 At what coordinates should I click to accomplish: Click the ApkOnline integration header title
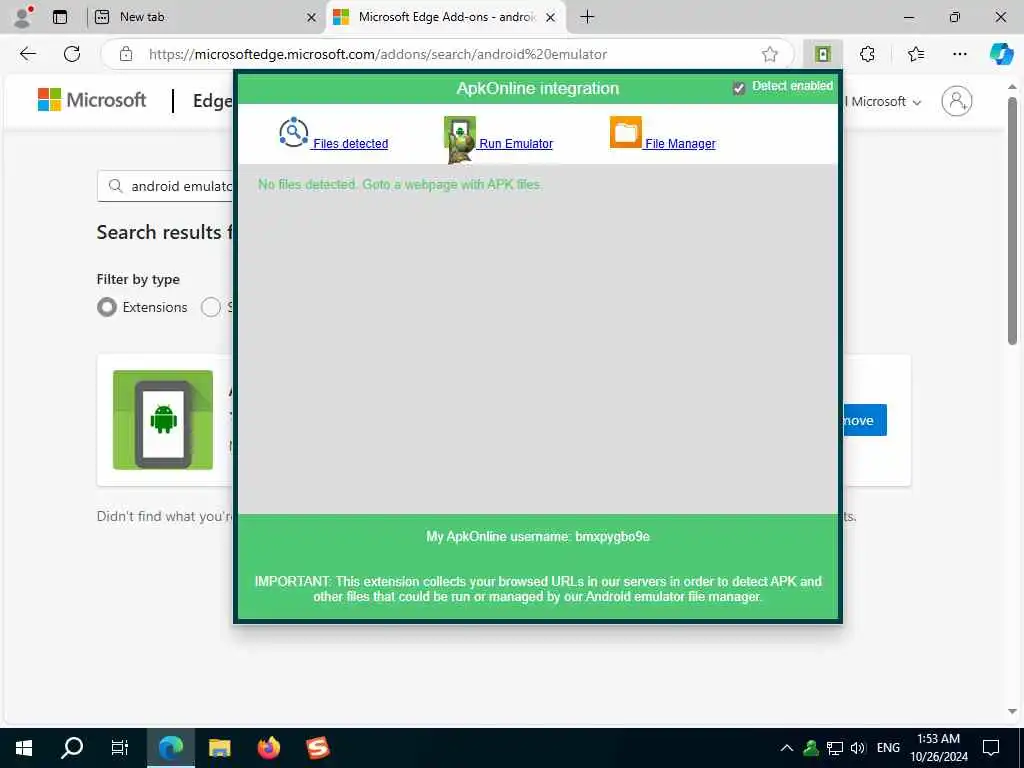click(537, 88)
